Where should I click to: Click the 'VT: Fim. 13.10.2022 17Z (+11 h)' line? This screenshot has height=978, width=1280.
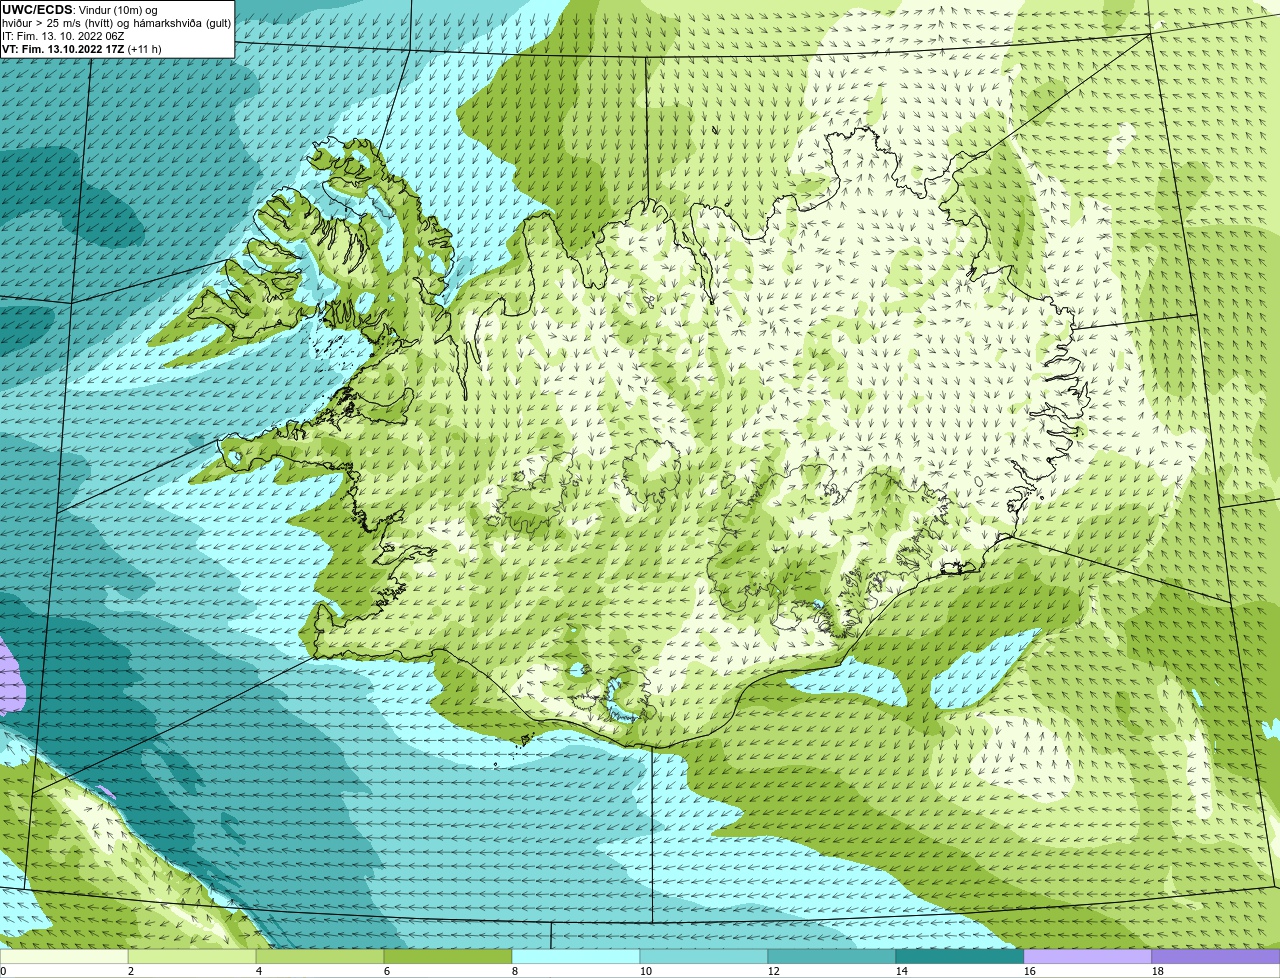click(x=82, y=48)
